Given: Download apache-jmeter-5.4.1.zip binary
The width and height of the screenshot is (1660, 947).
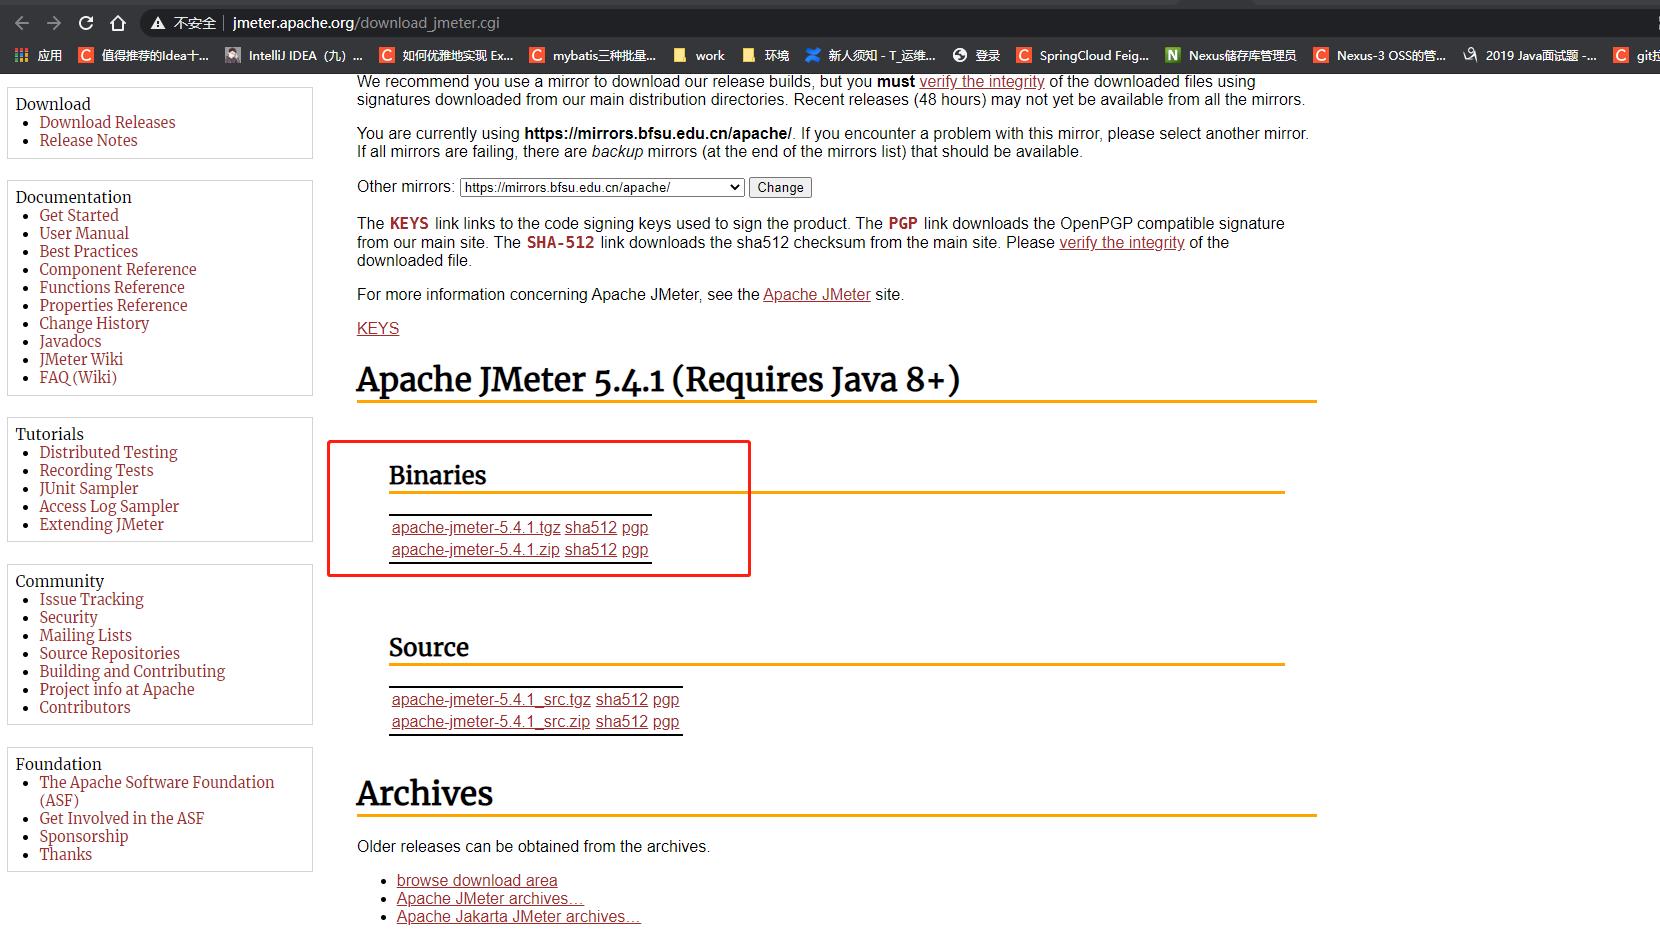Looking at the screenshot, I should pos(476,549).
